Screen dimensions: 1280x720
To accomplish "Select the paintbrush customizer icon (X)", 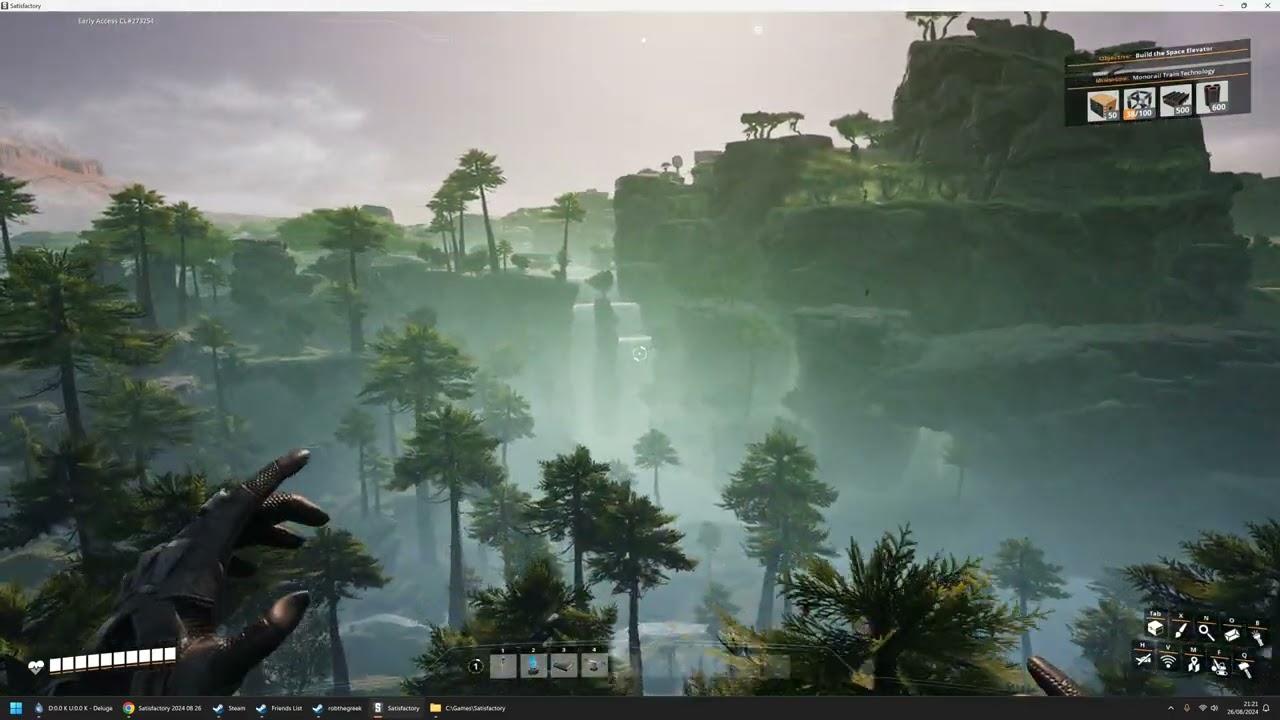I will click(1181, 630).
